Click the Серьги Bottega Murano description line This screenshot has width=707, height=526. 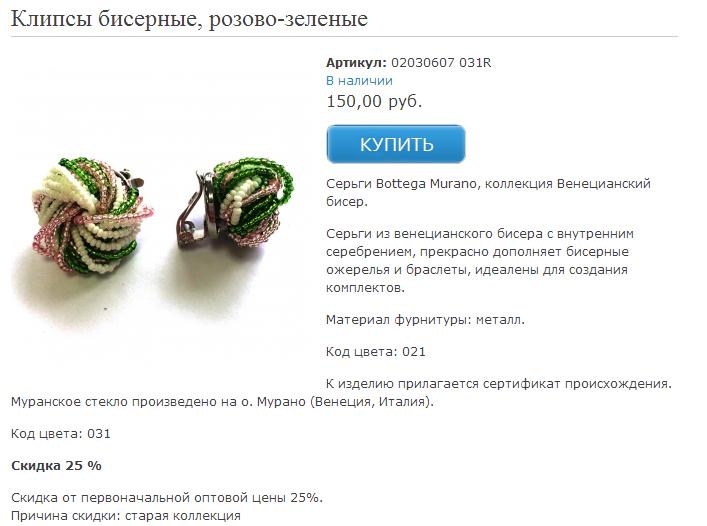click(x=488, y=192)
